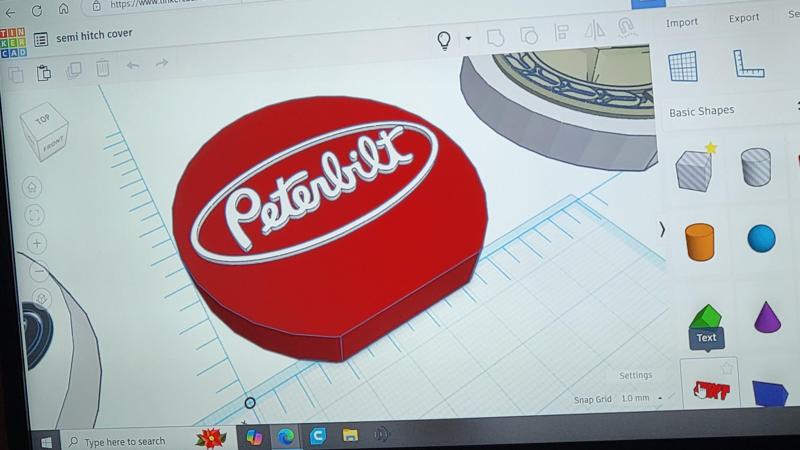Click the Duplicate and repeat icon

[x=73, y=70]
